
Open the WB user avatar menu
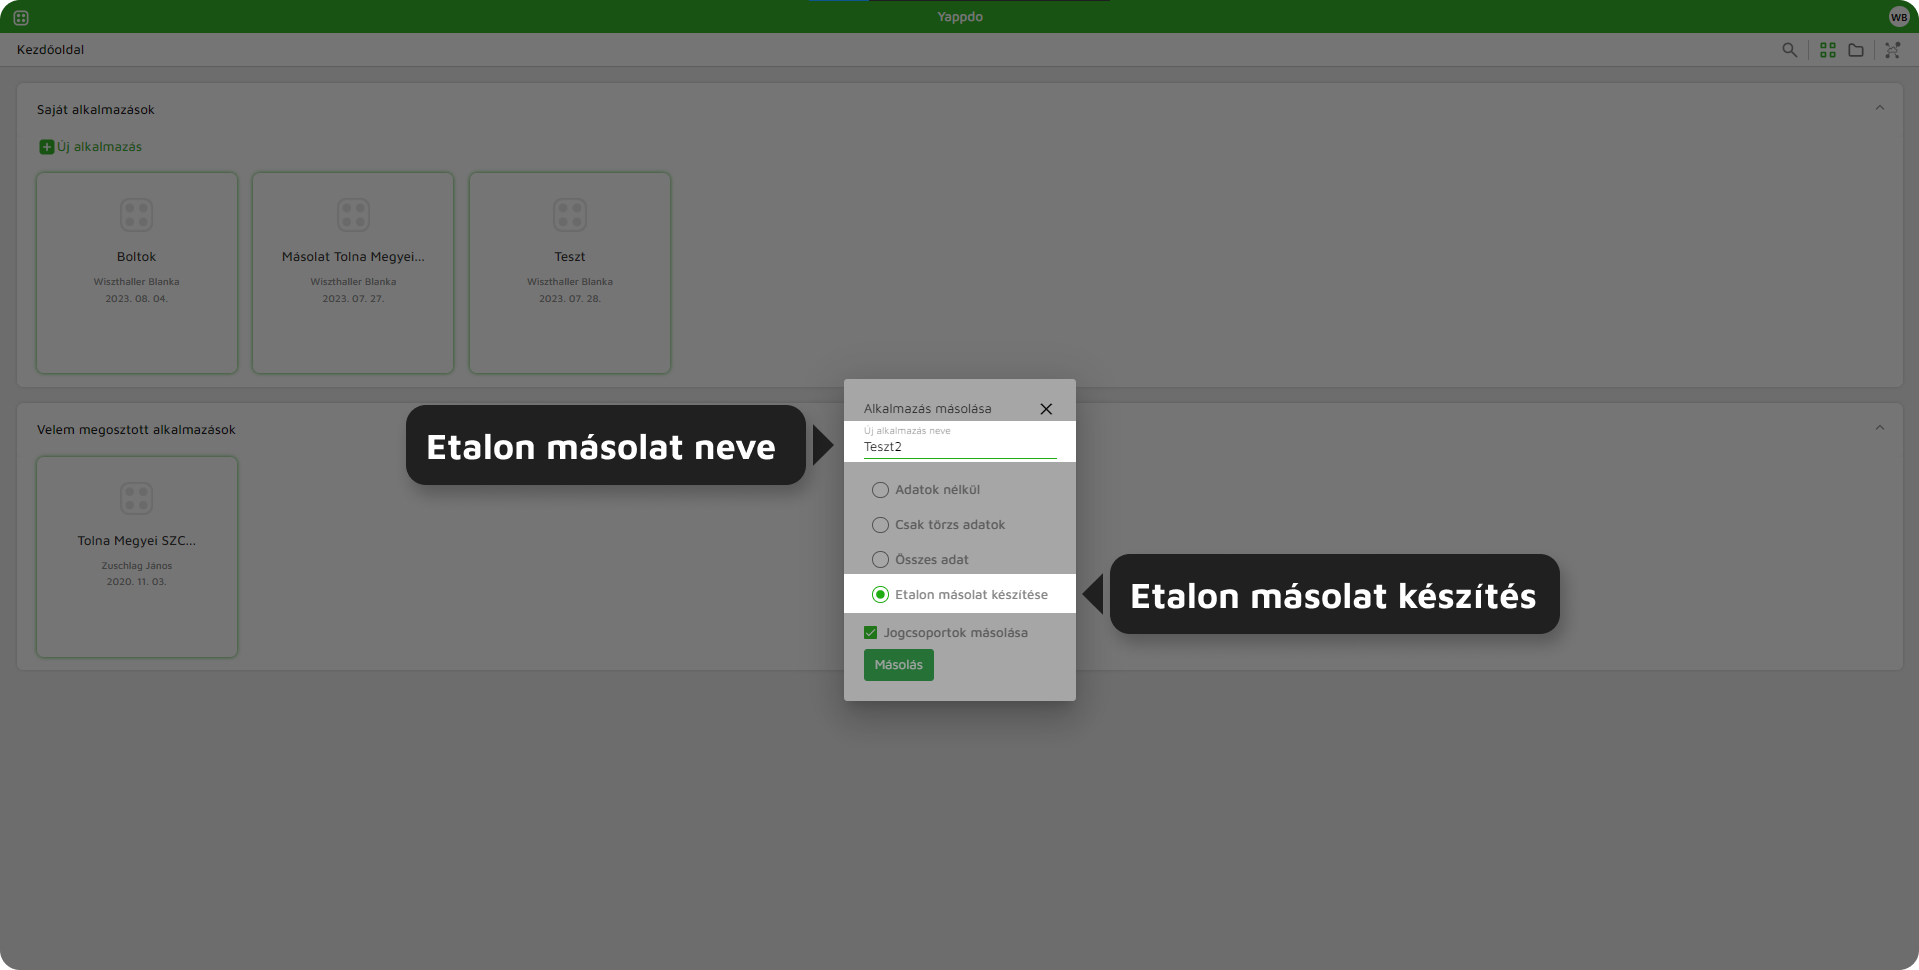(1899, 17)
